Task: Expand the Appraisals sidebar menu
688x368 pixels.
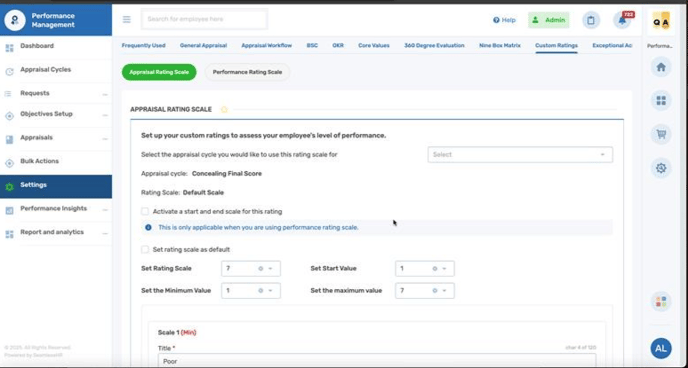Action: click(105, 139)
